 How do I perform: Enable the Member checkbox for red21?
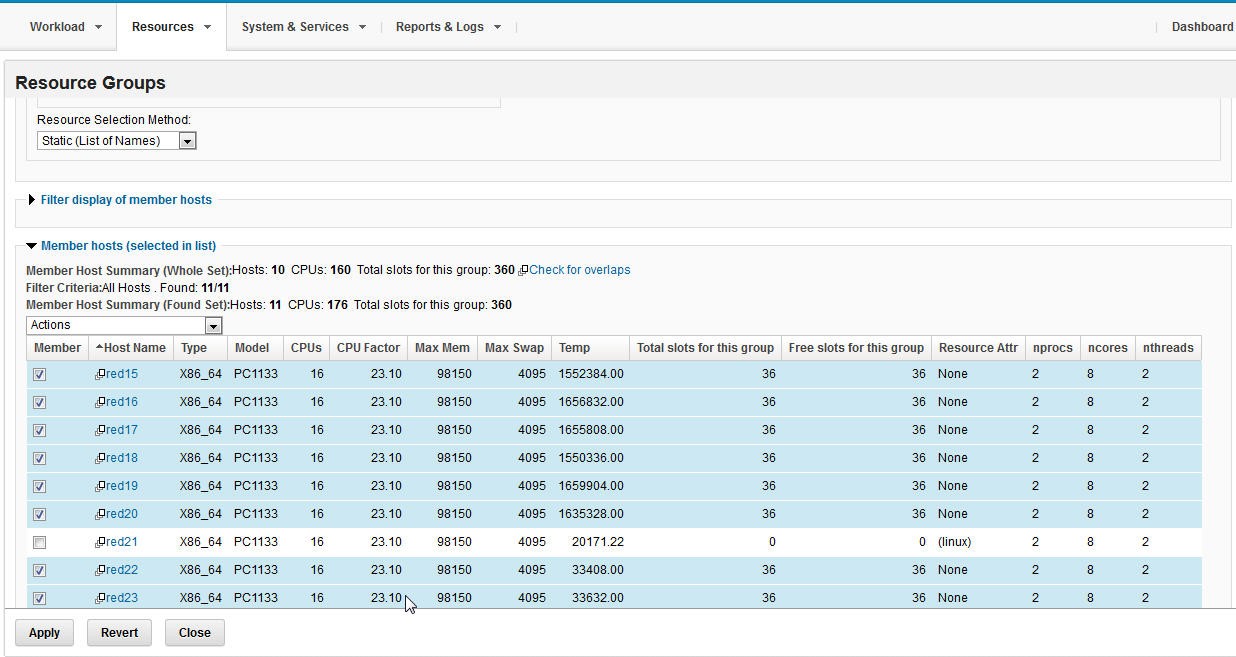point(37,542)
